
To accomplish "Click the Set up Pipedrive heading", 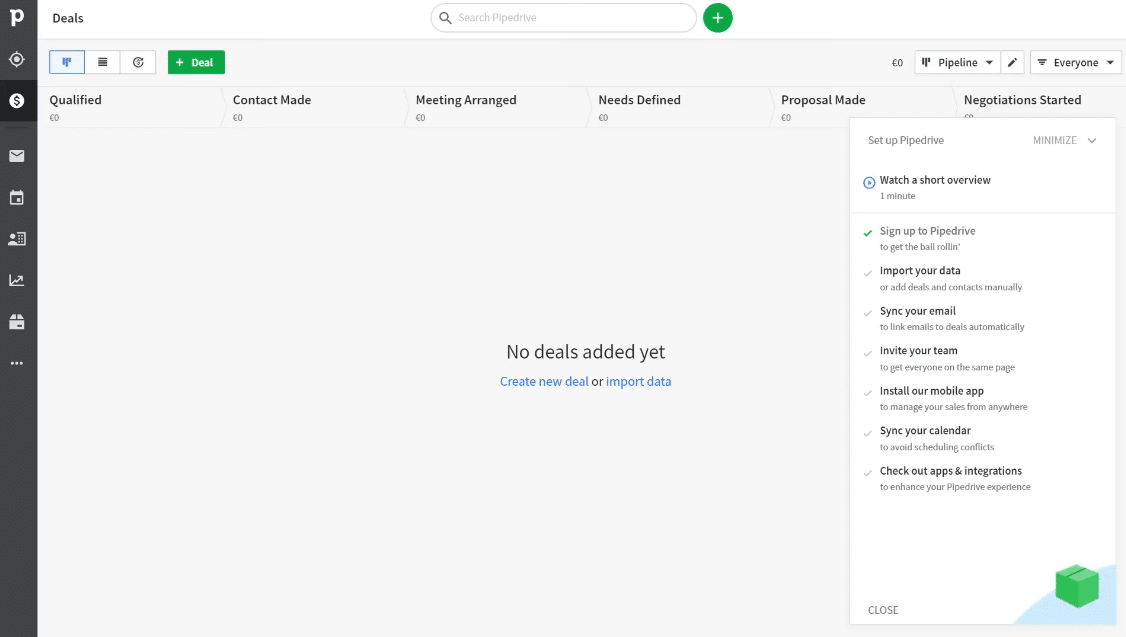I will [906, 141].
